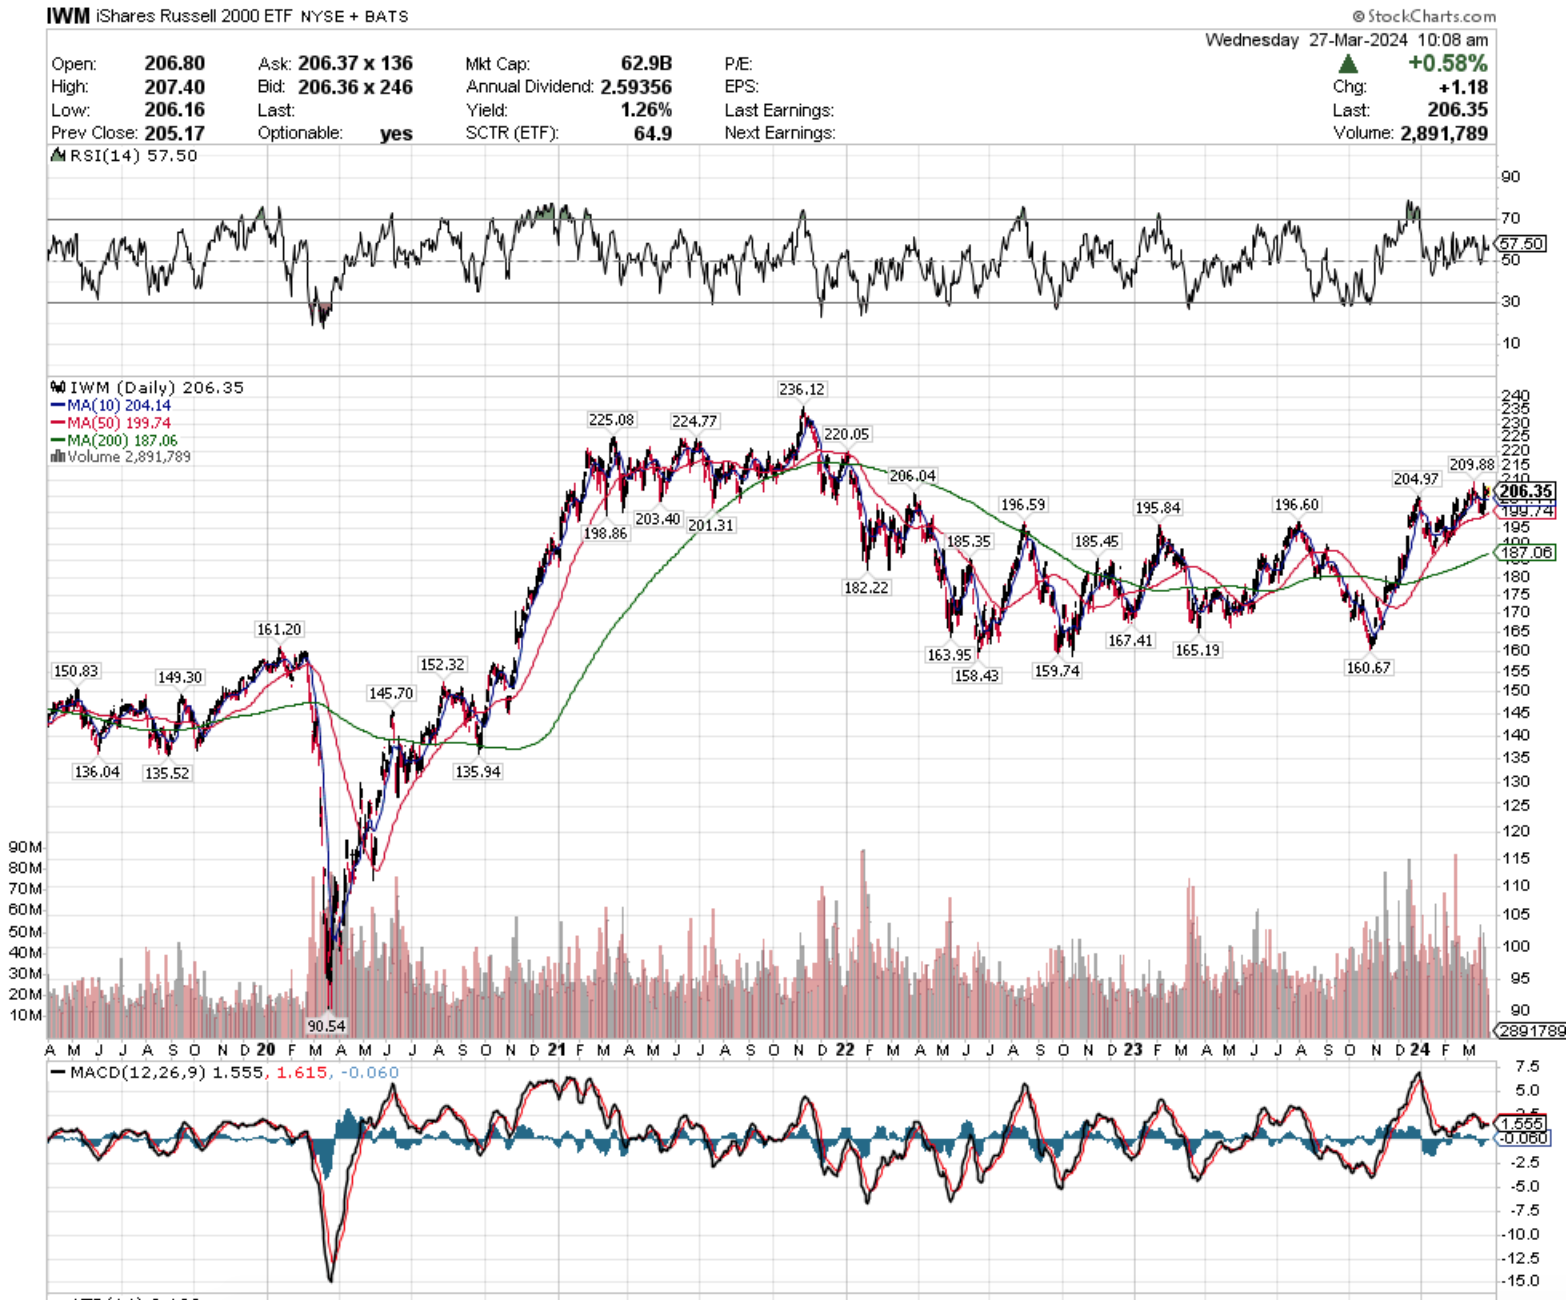Click the blue MA(10) line swatch in the legend
The image size is (1566, 1300).
tap(58, 405)
